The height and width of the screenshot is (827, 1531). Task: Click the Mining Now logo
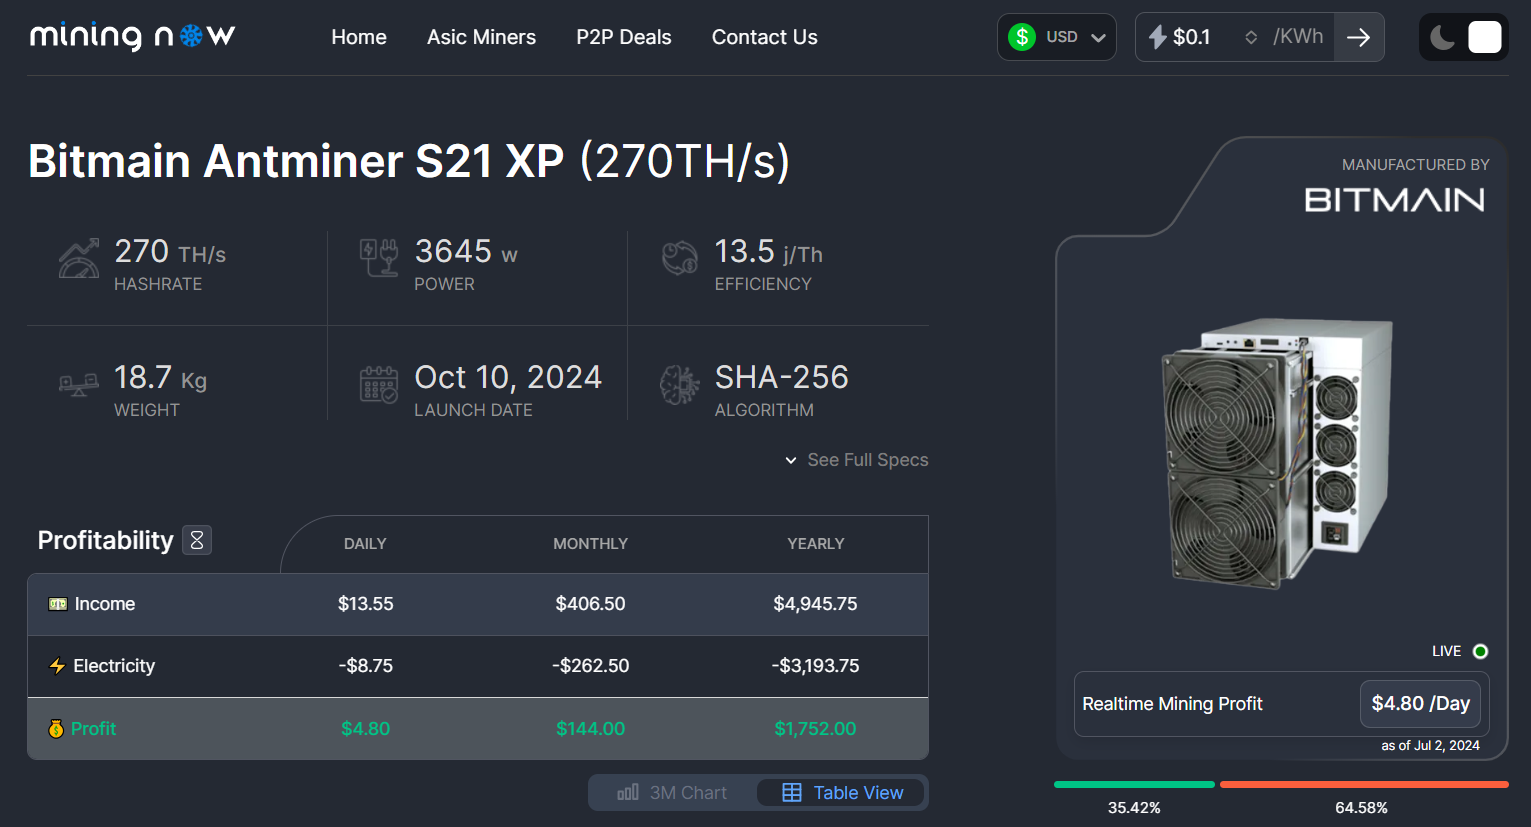pyautogui.click(x=133, y=37)
